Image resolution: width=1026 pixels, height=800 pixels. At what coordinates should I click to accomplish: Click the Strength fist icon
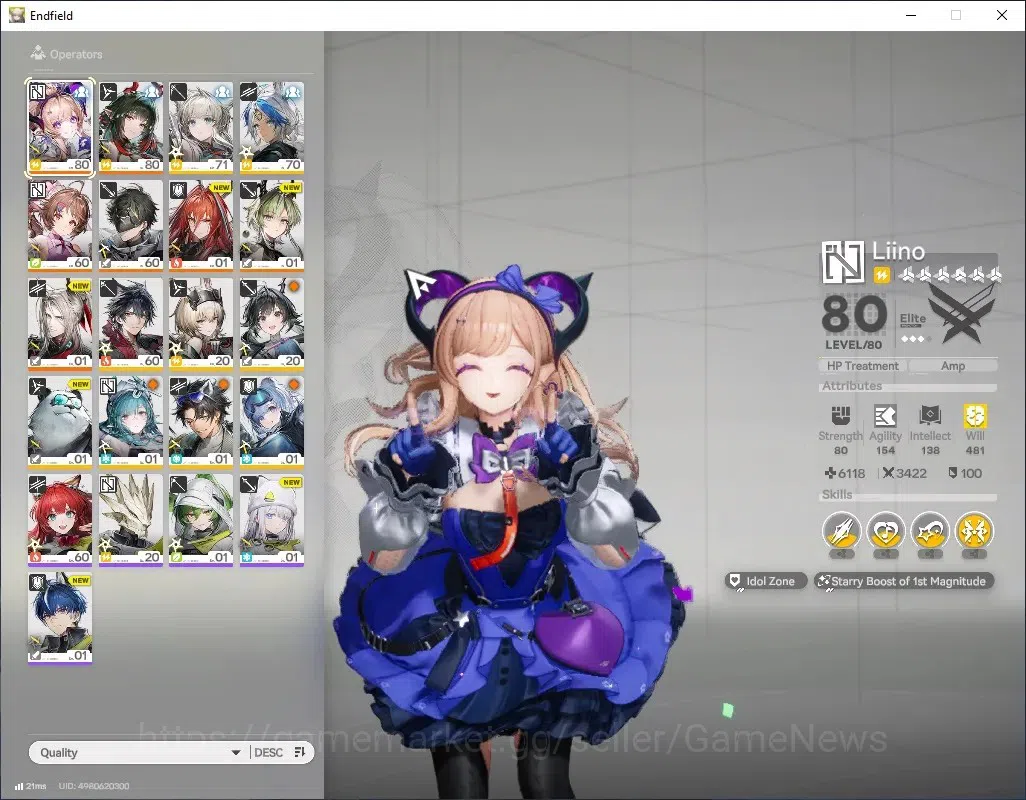840,415
